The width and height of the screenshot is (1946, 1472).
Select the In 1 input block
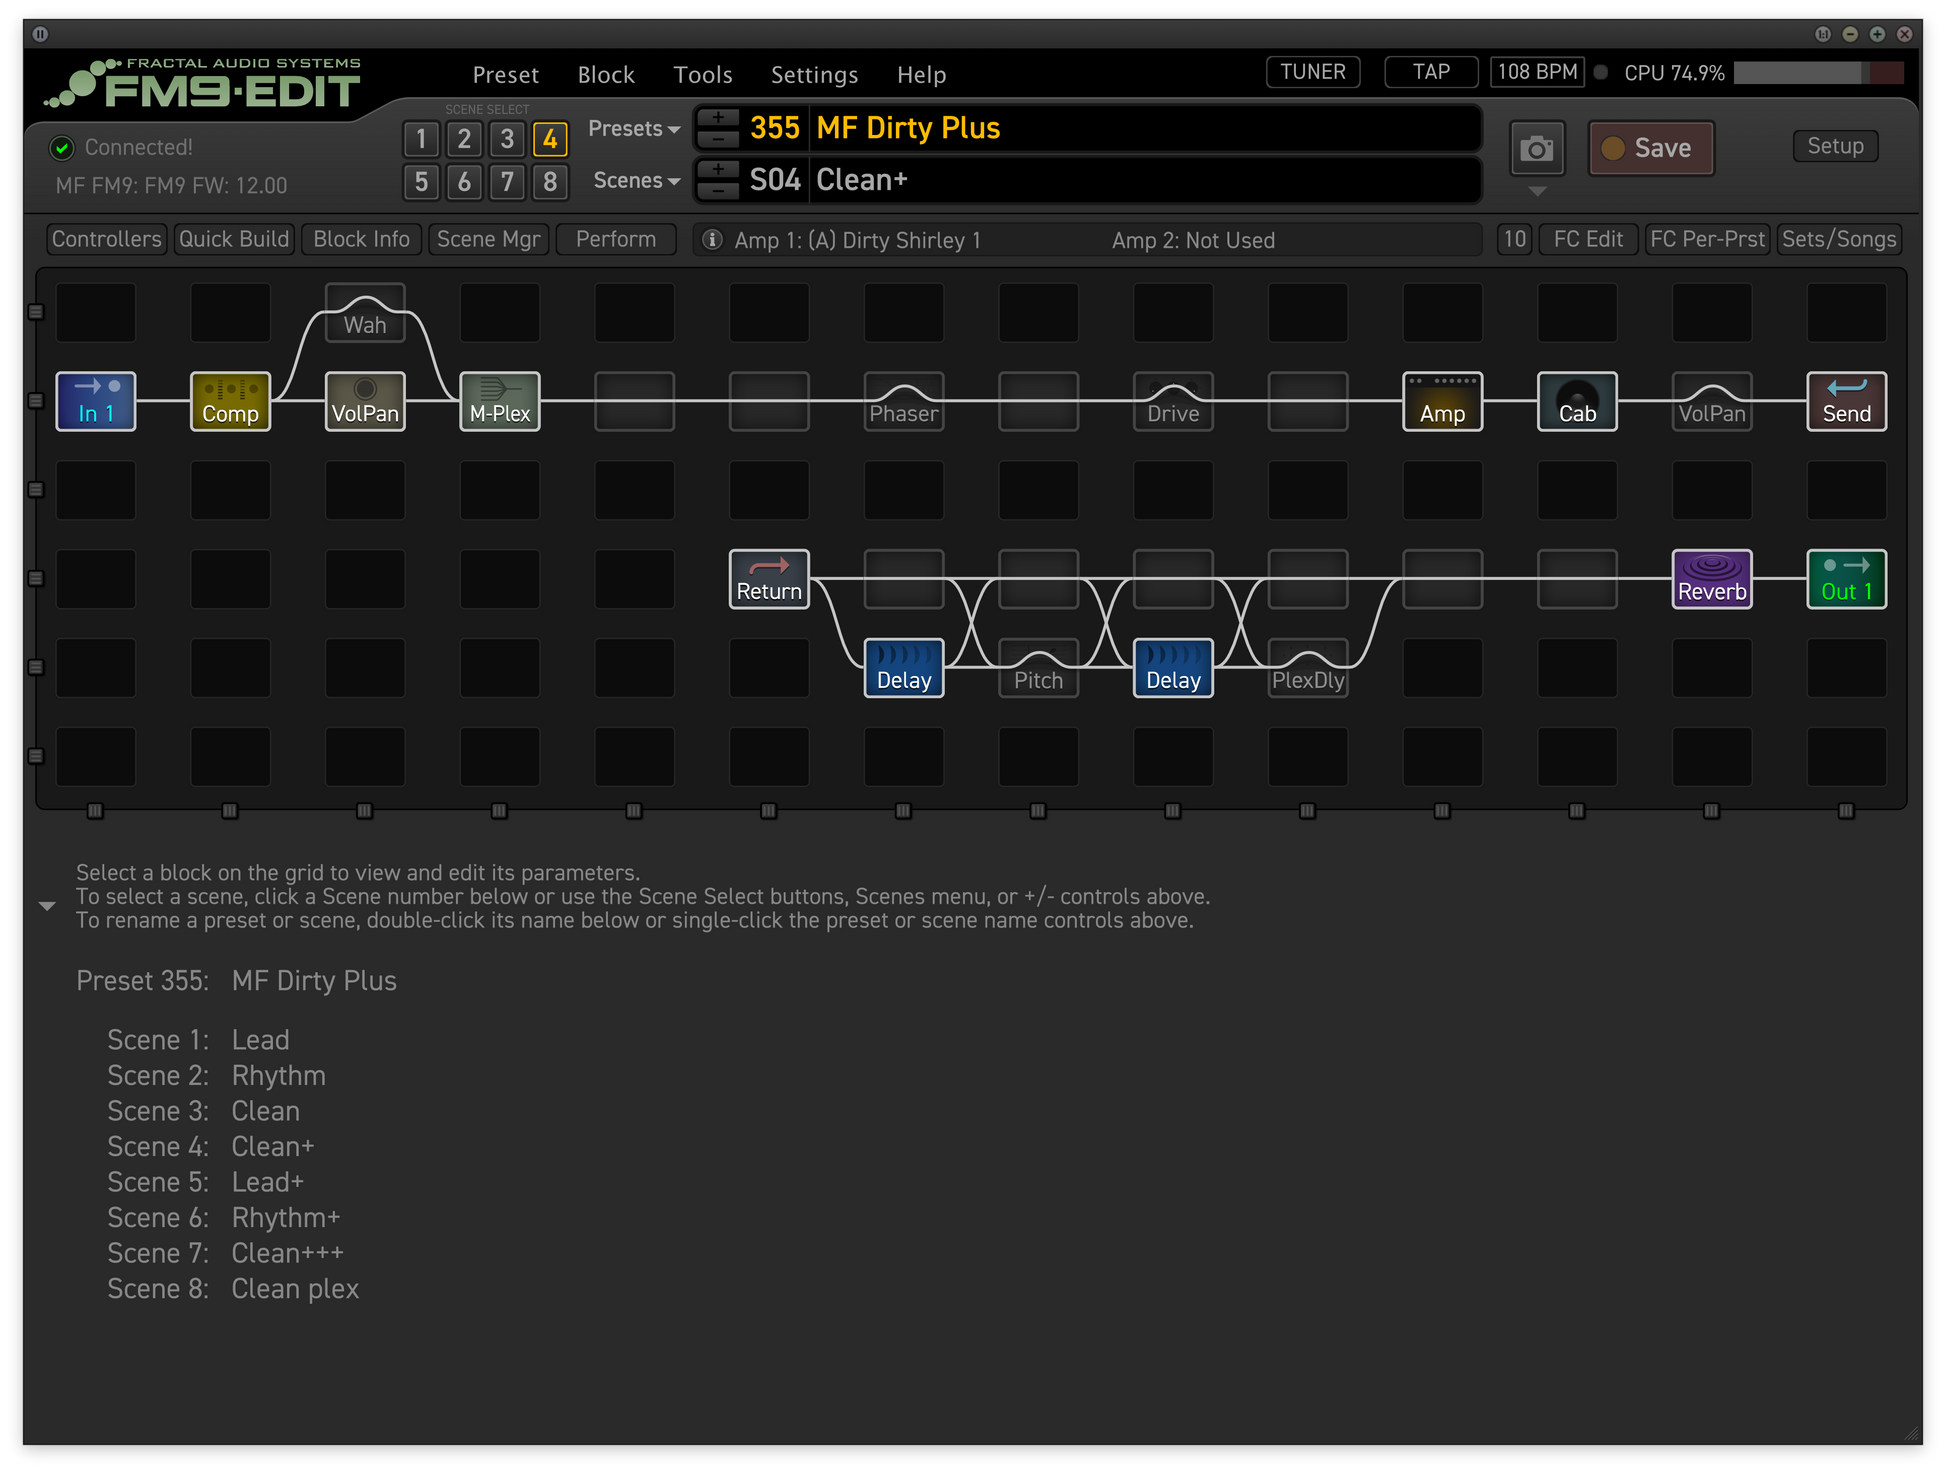tap(96, 401)
